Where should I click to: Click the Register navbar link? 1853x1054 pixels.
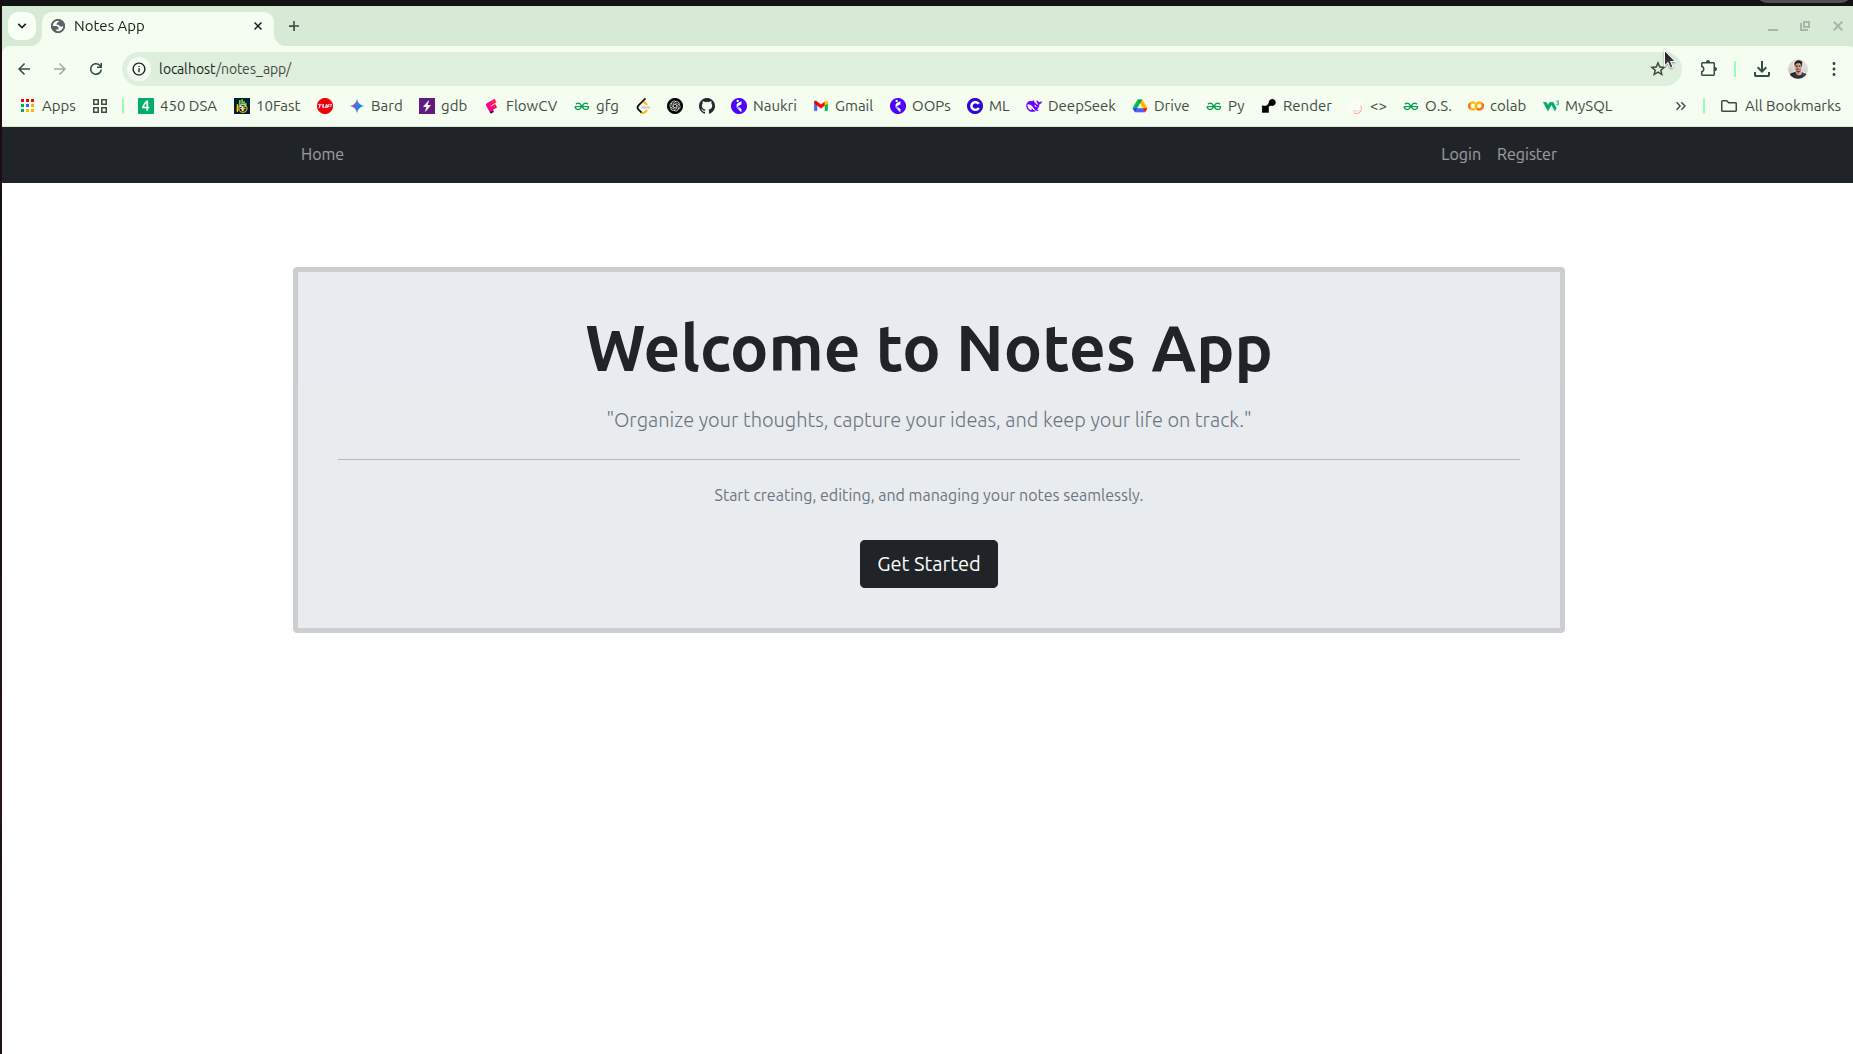click(1527, 154)
